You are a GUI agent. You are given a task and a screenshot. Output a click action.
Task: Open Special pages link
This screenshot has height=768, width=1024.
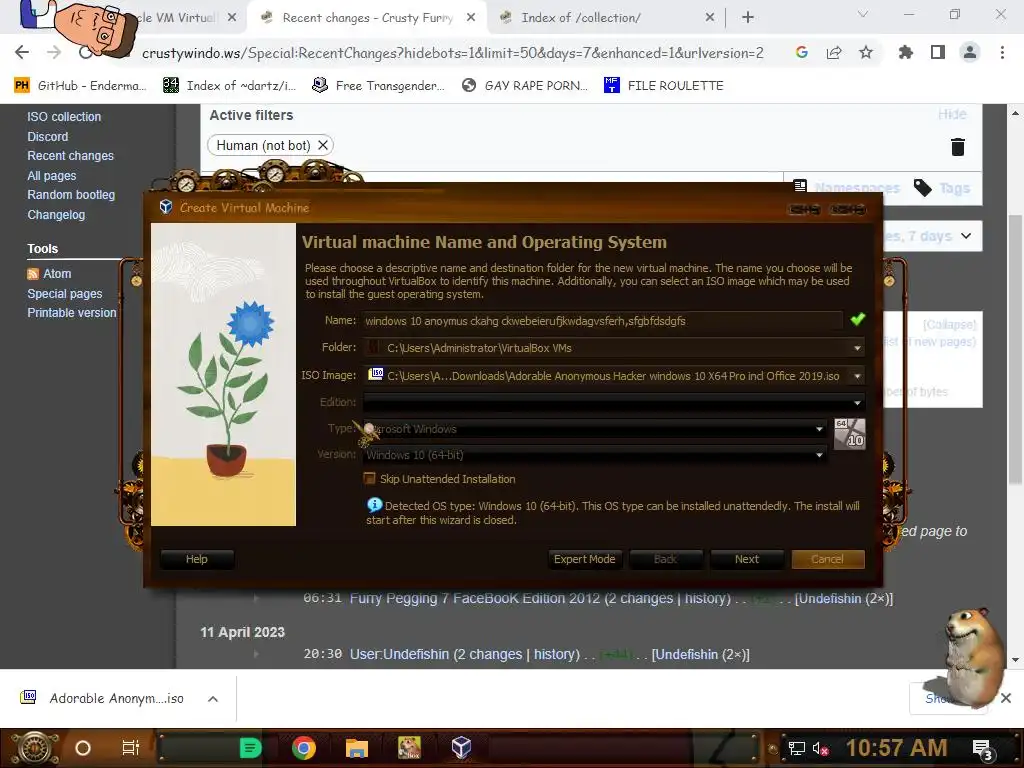pos(65,293)
